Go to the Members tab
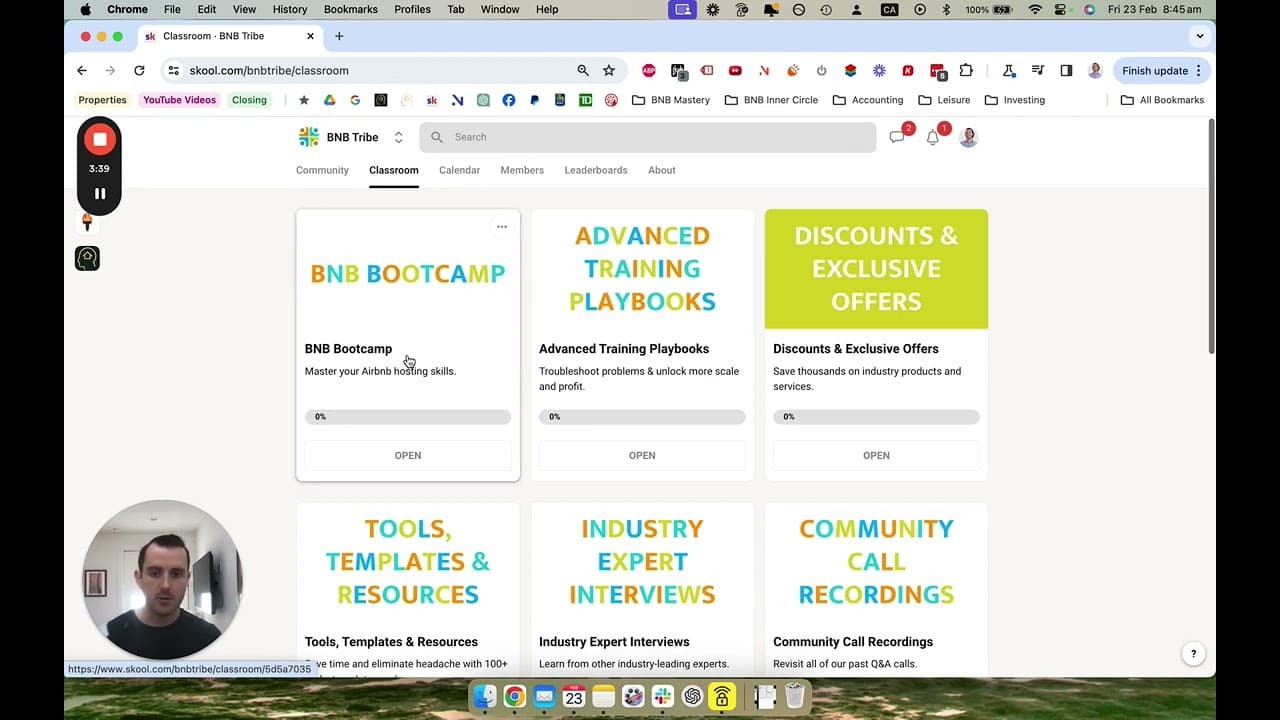1280x720 pixels. pyautogui.click(x=522, y=170)
